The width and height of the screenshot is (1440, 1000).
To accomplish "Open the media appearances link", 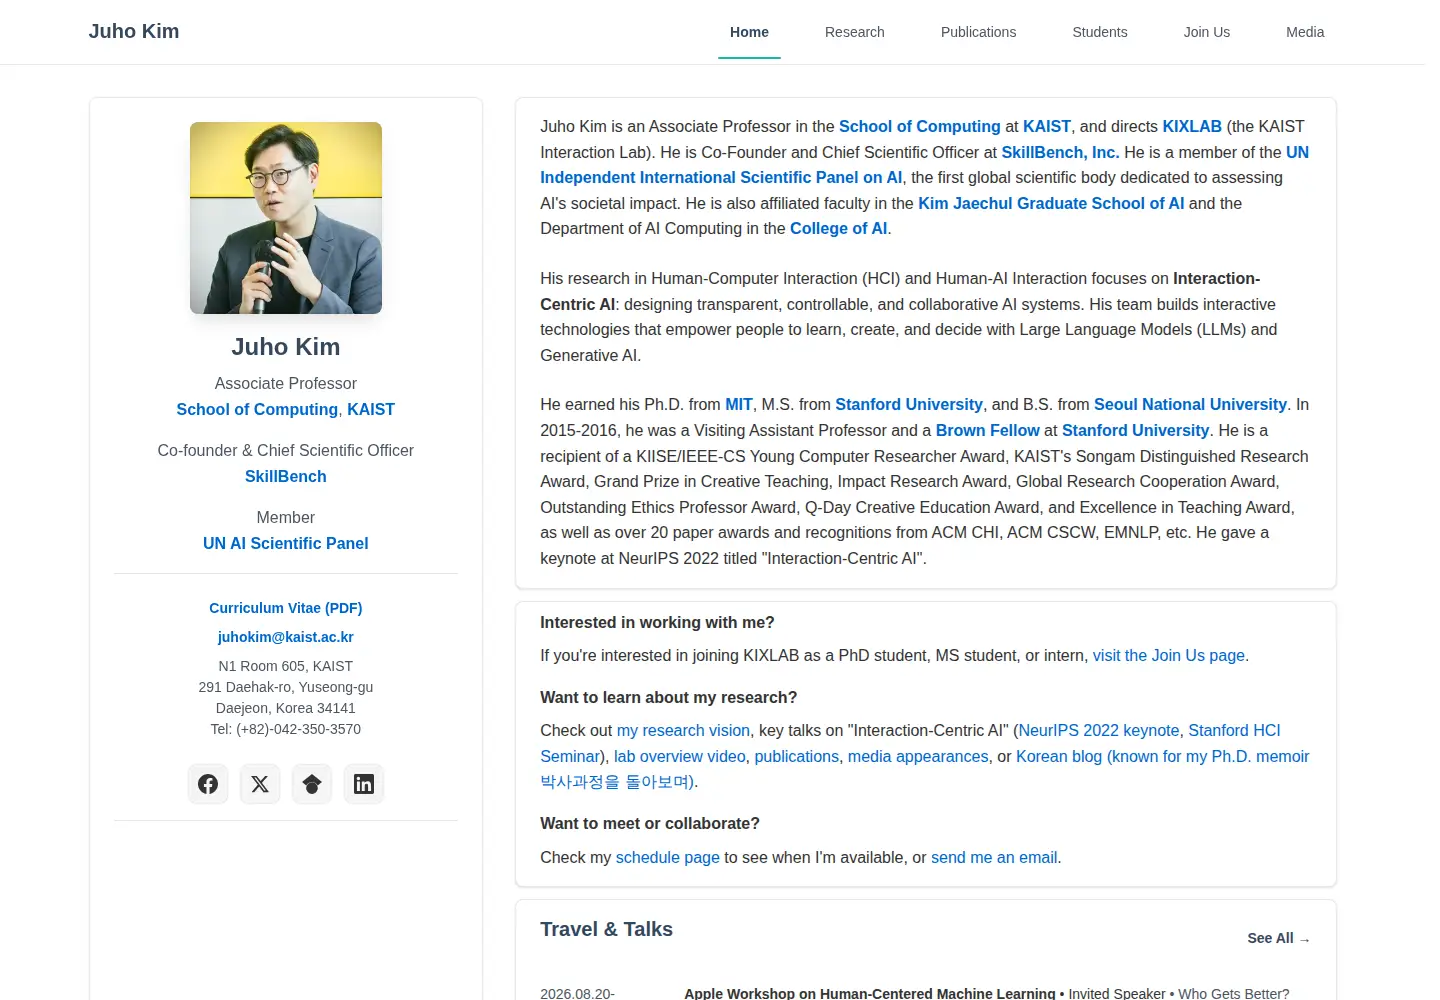I will coord(918,756).
